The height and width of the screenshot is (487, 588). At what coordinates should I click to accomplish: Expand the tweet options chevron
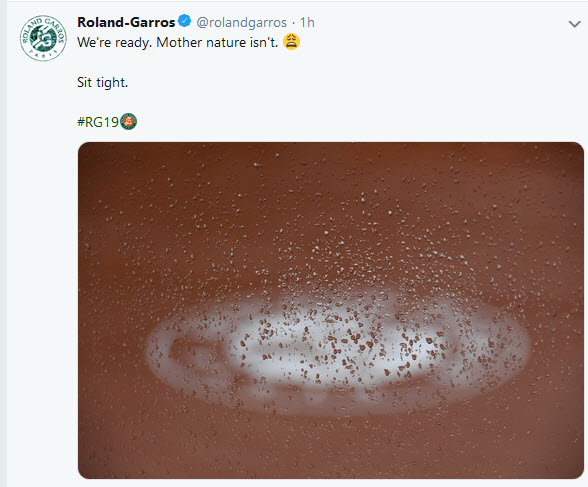[574, 24]
